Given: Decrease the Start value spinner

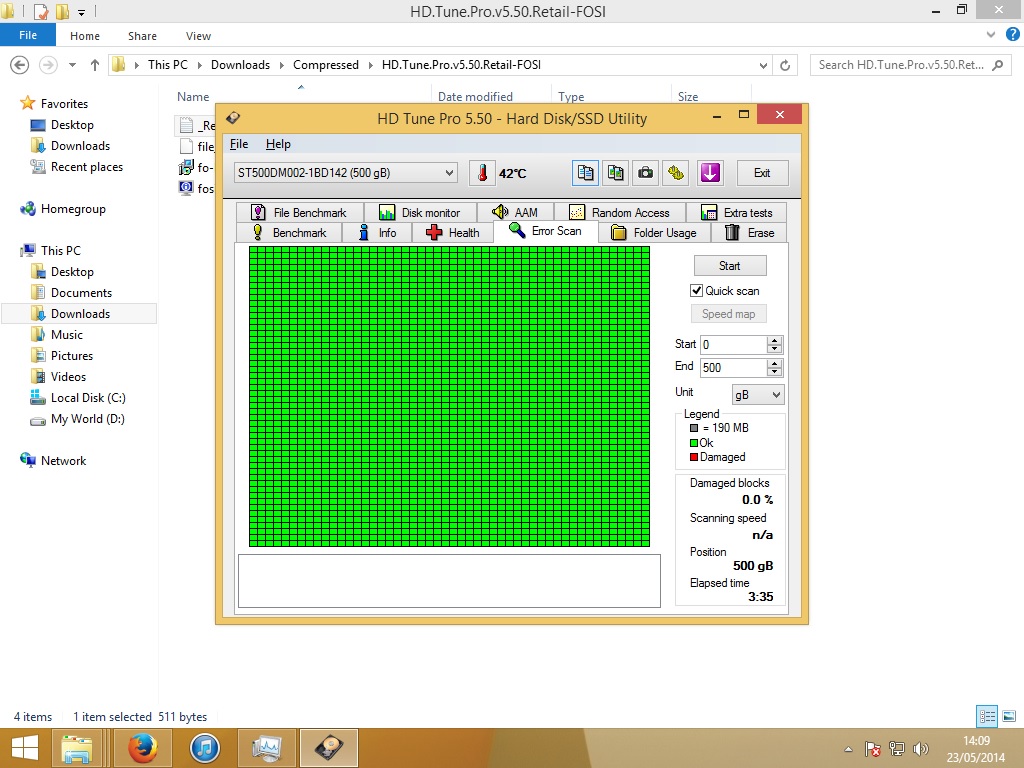Looking at the screenshot, I should (x=775, y=349).
